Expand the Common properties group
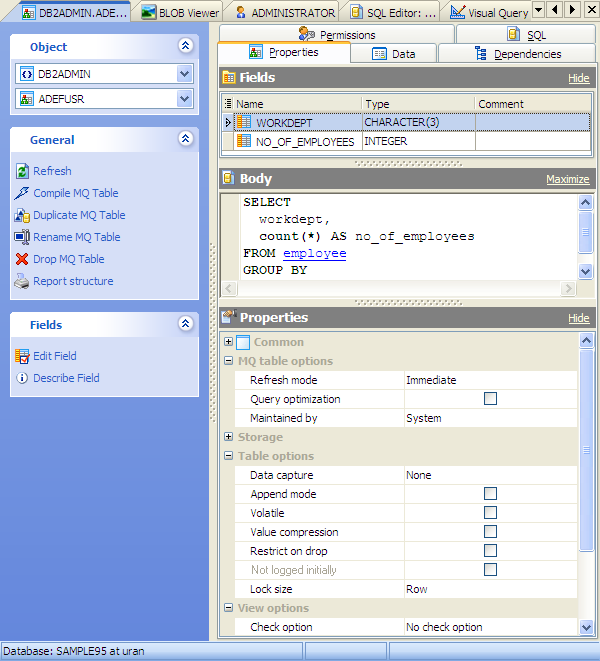Screen dimensions: 600x661 (229, 341)
